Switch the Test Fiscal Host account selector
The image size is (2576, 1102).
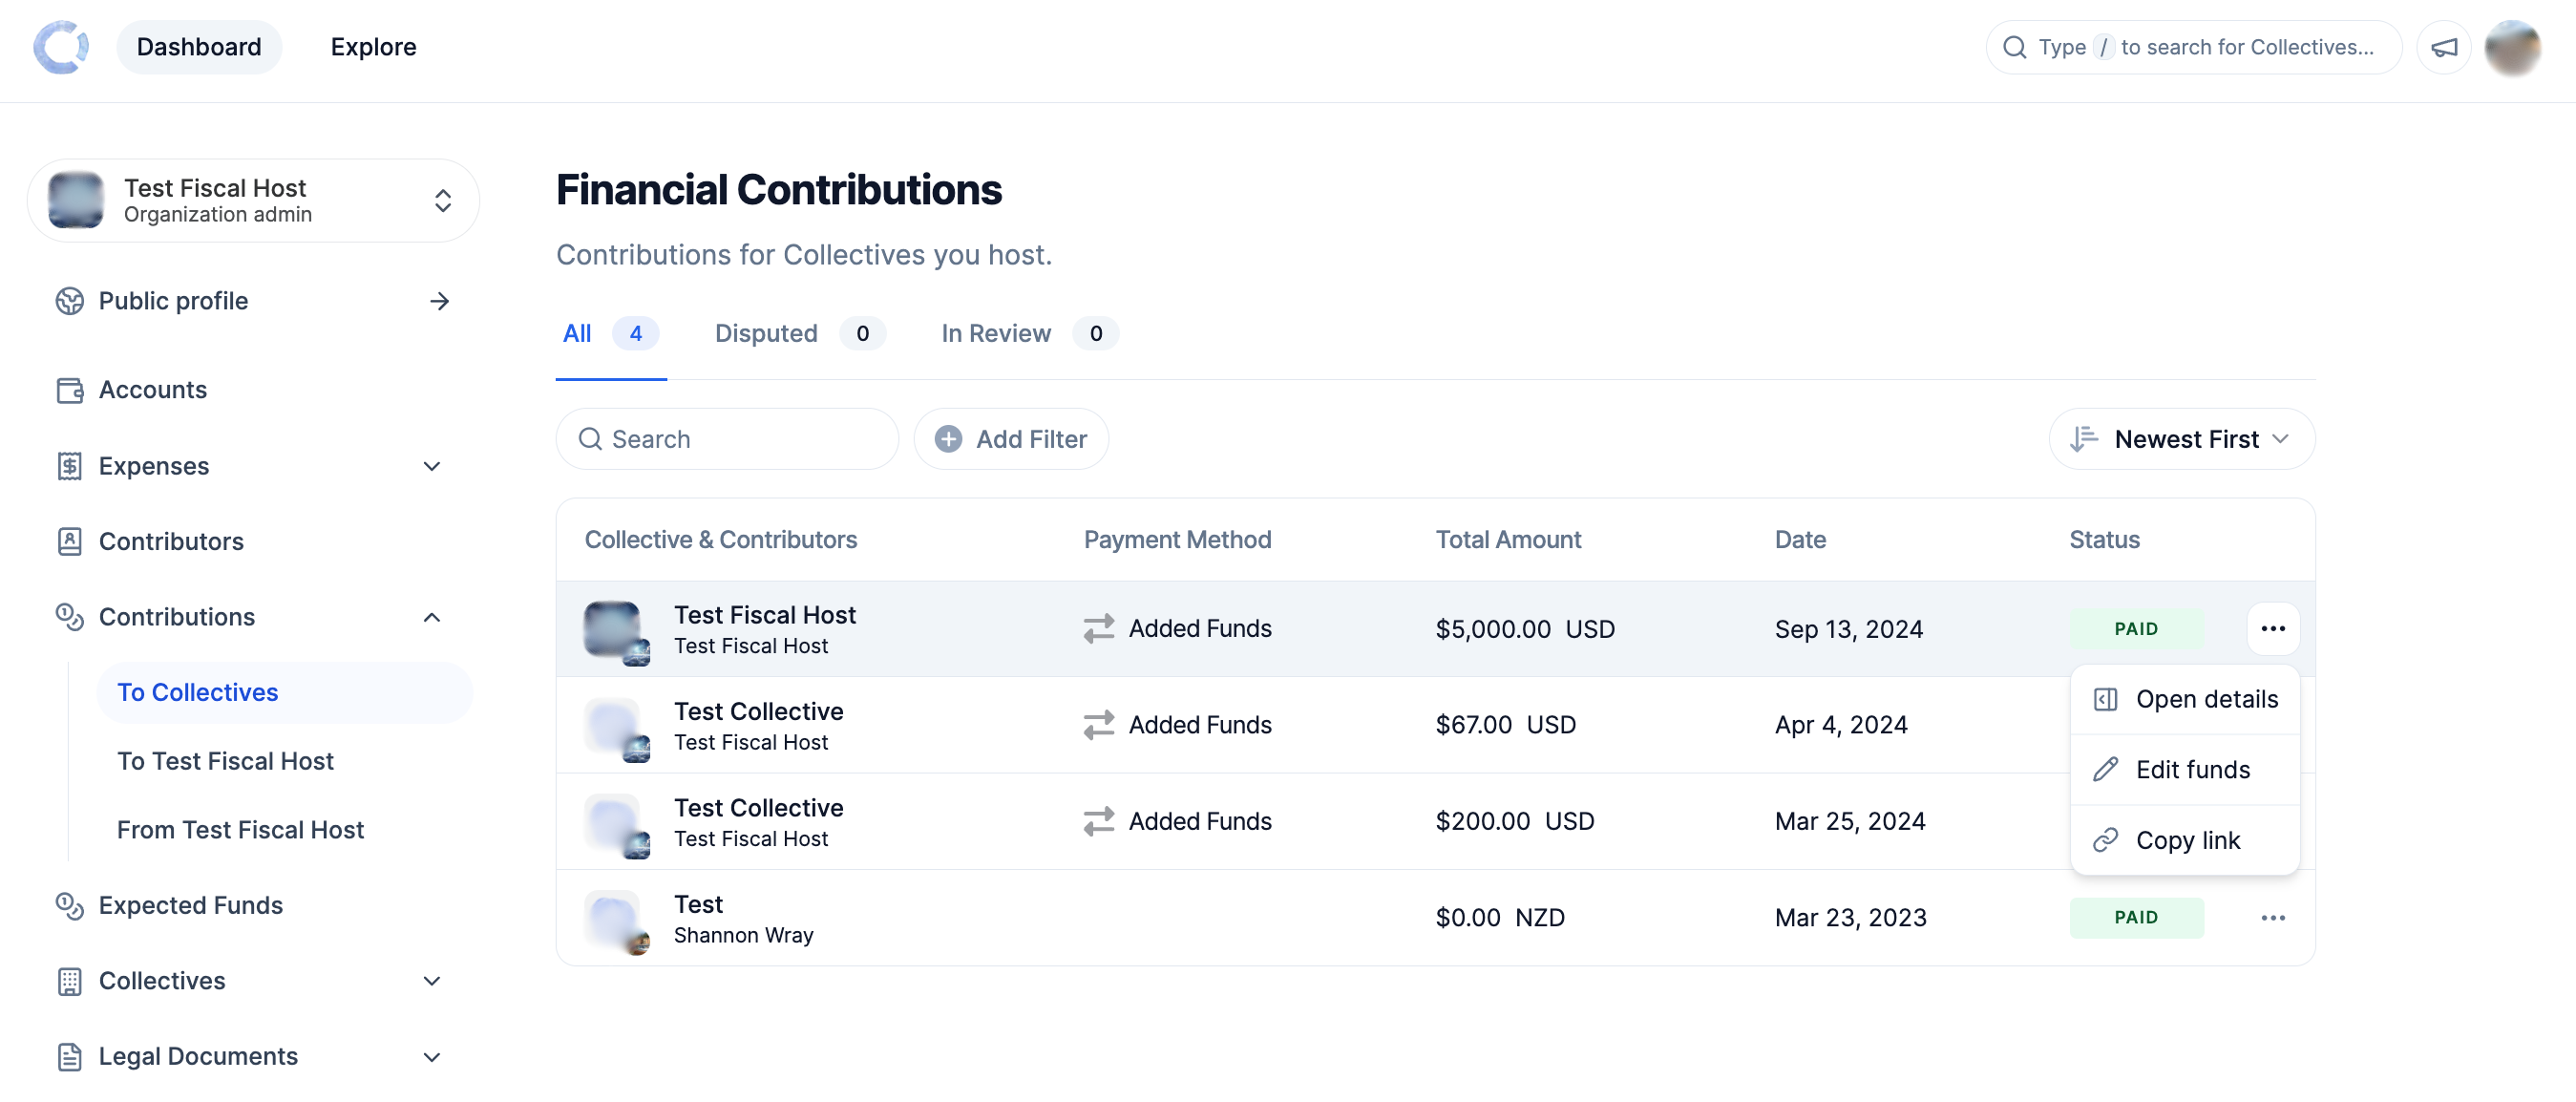pos(253,201)
